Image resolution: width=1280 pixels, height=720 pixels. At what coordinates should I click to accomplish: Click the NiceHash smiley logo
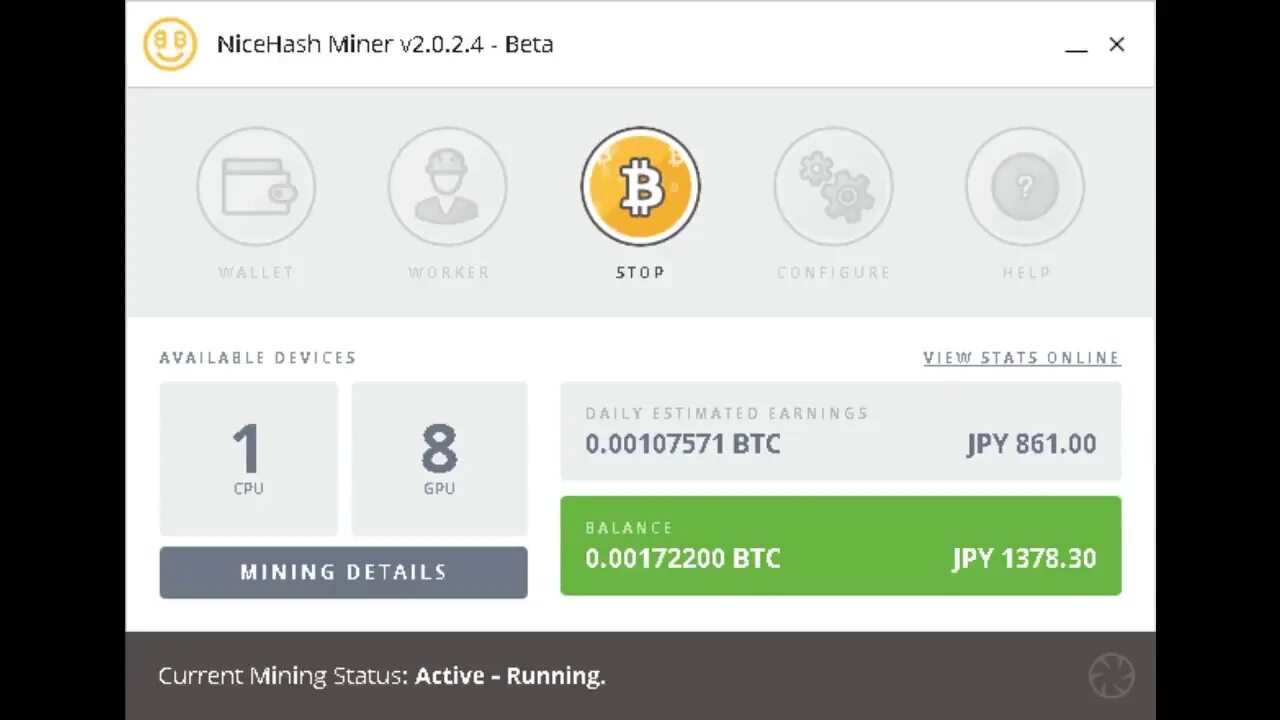click(x=170, y=44)
